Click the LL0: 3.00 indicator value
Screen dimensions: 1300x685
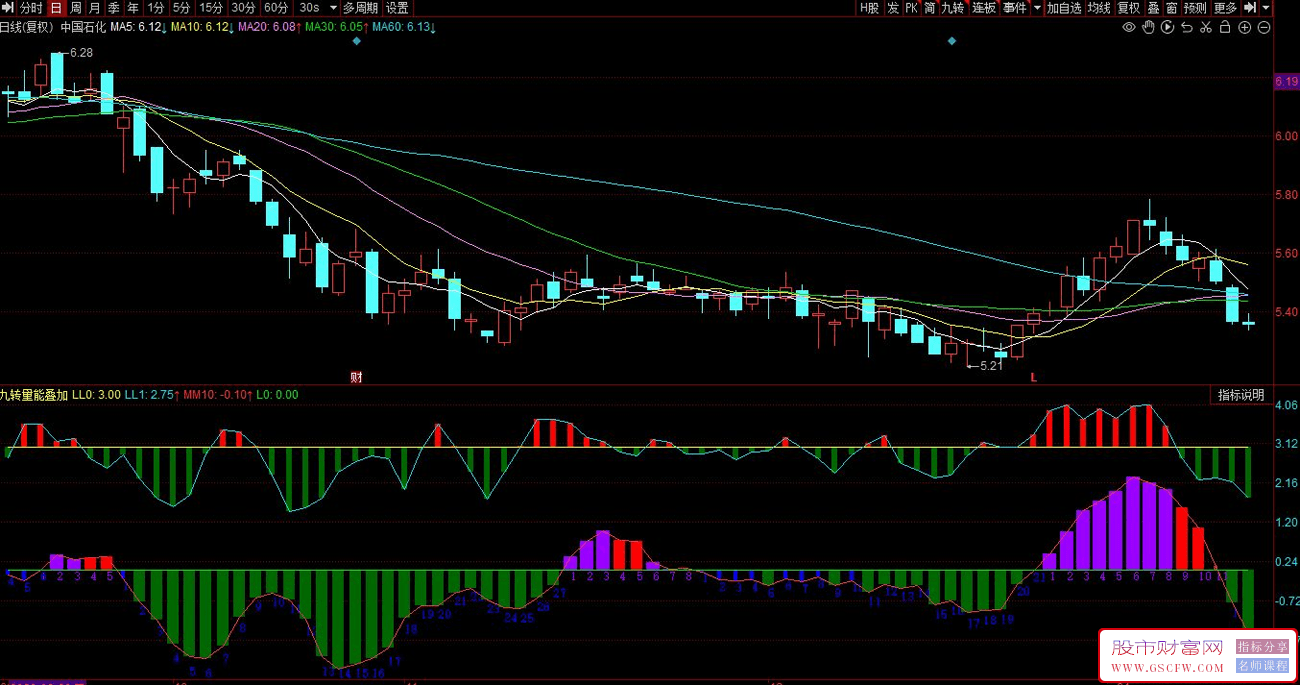[97, 395]
